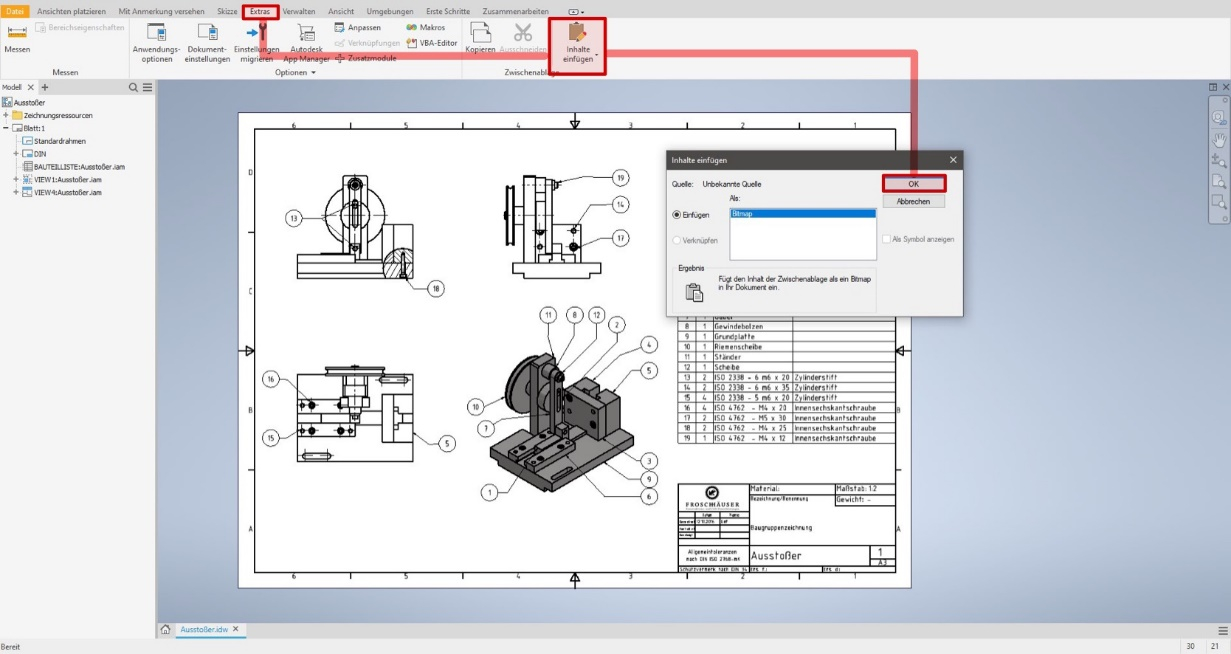Click the view tiling icon top right
The width and height of the screenshot is (1231, 654).
(x=1214, y=88)
